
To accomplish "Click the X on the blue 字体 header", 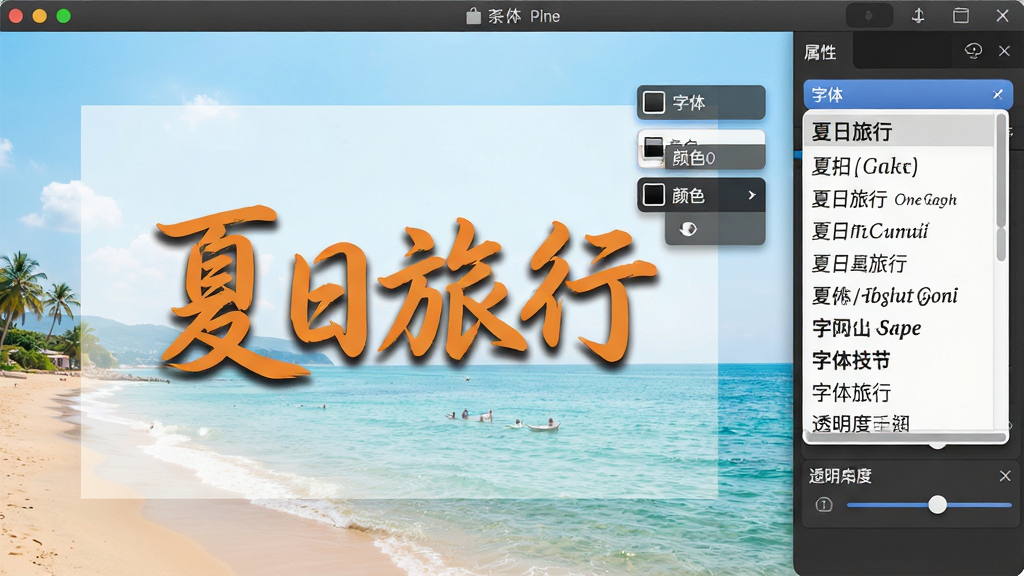I will click(998, 95).
